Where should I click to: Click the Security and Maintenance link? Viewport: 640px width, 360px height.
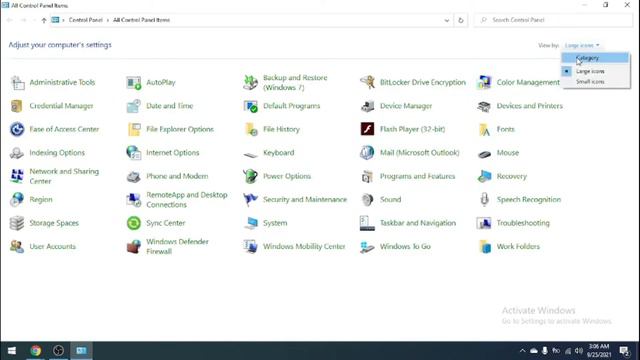click(x=305, y=200)
